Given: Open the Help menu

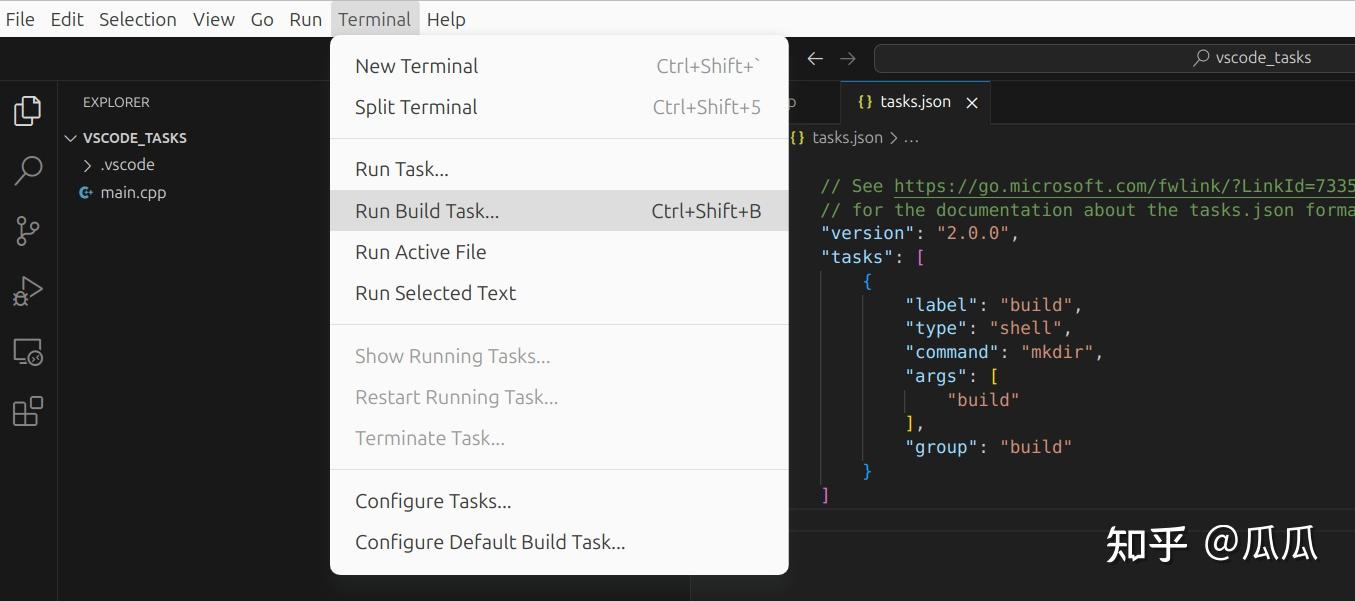Looking at the screenshot, I should pyautogui.click(x=446, y=19).
